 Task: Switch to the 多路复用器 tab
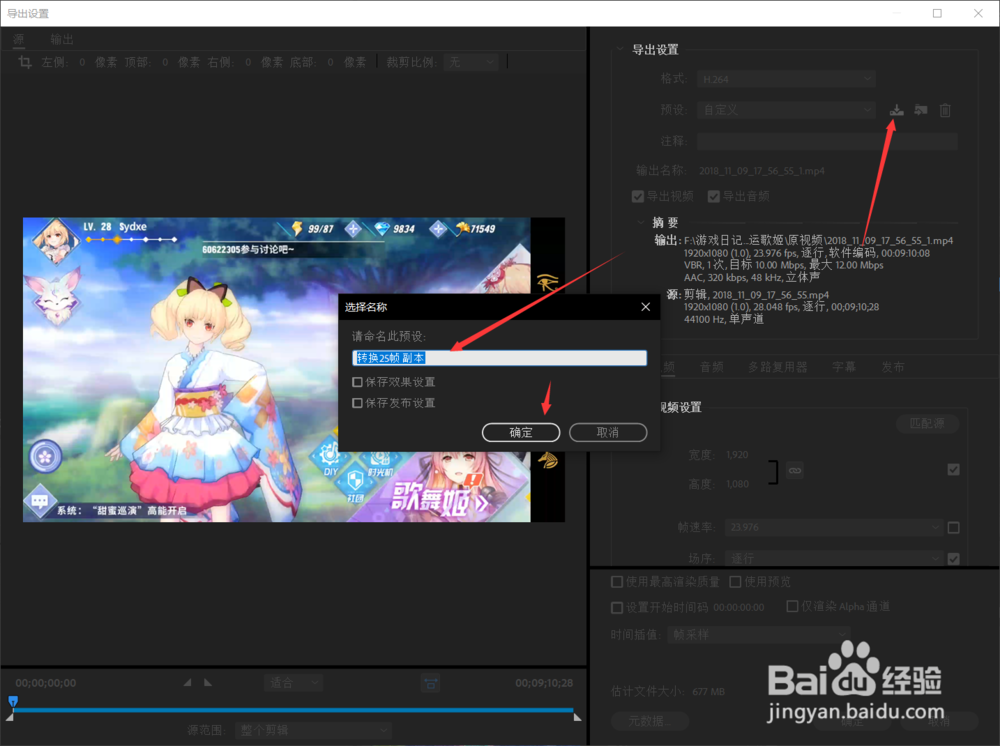[x=777, y=367]
